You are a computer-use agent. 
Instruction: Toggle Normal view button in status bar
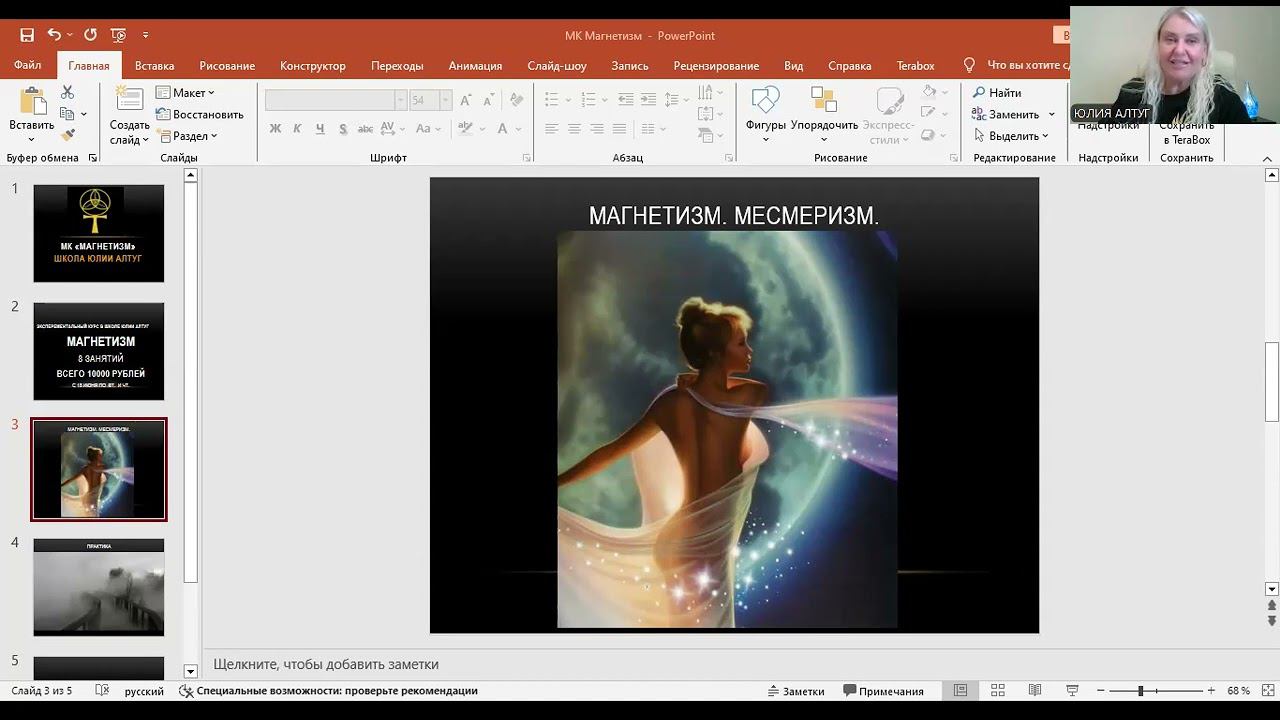click(x=960, y=691)
